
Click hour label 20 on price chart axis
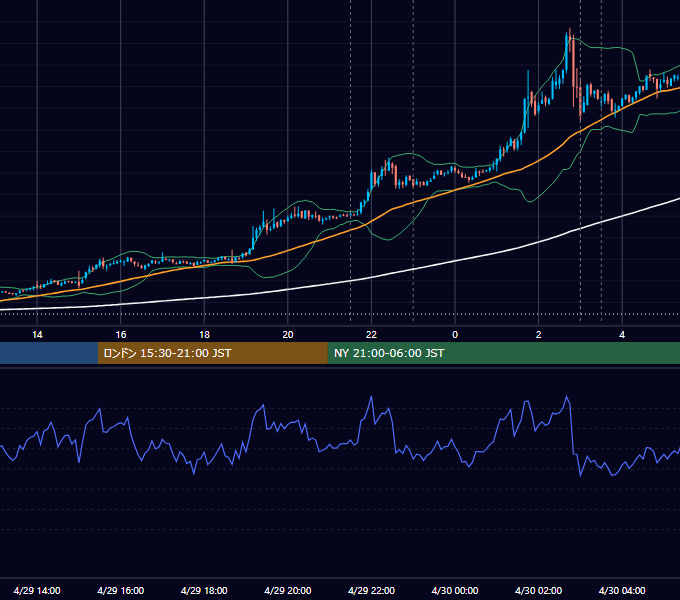pyautogui.click(x=288, y=334)
